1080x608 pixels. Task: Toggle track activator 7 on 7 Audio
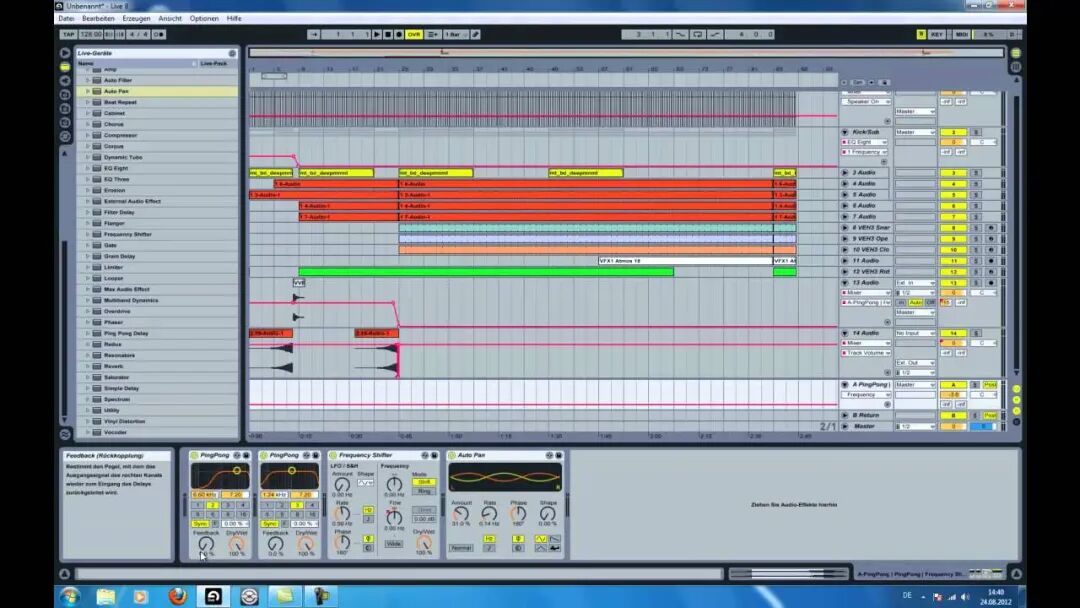(x=953, y=217)
